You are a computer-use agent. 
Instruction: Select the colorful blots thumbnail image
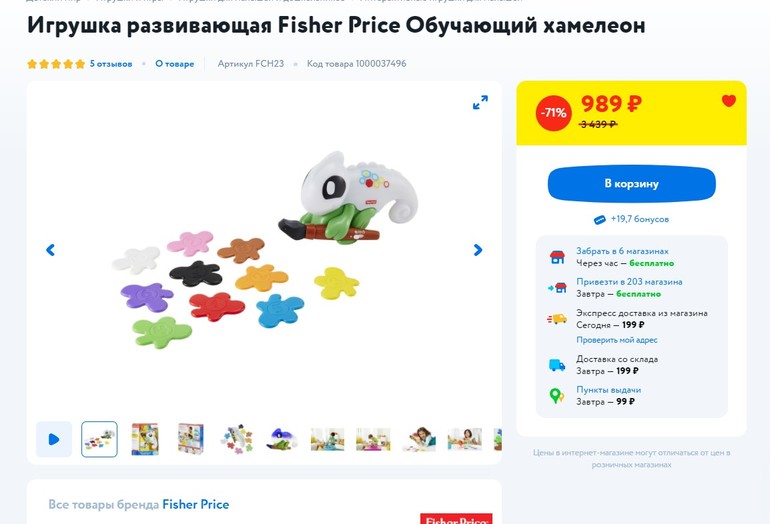click(x=236, y=439)
